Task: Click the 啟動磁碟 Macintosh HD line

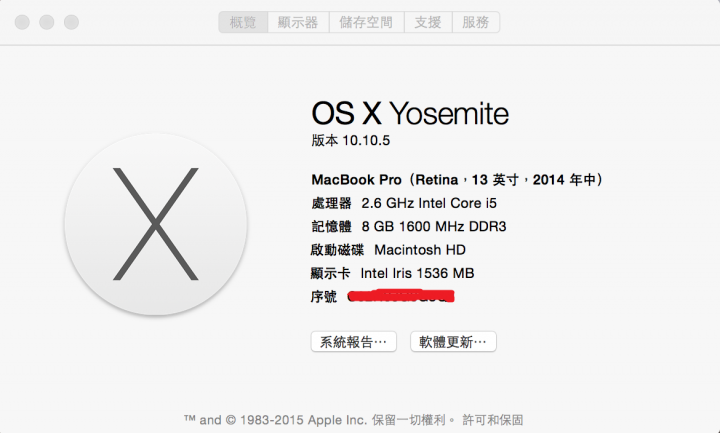Action: (x=388, y=250)
